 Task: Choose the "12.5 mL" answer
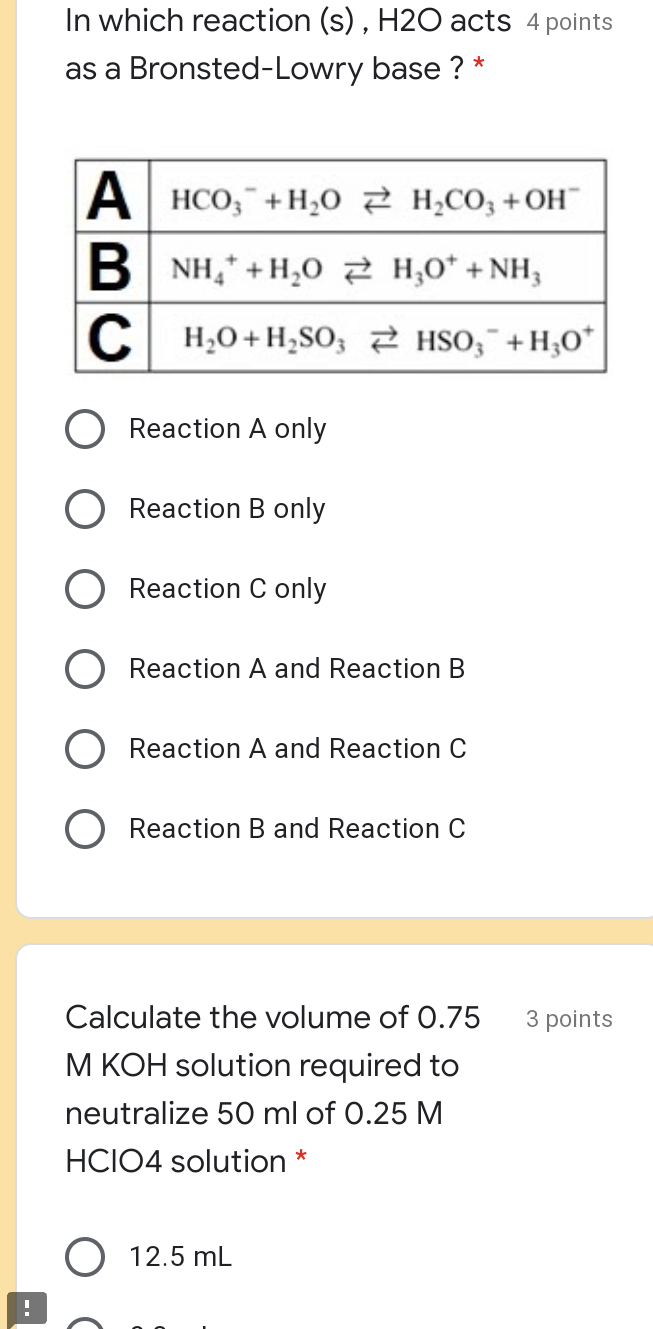point(85,1257)
